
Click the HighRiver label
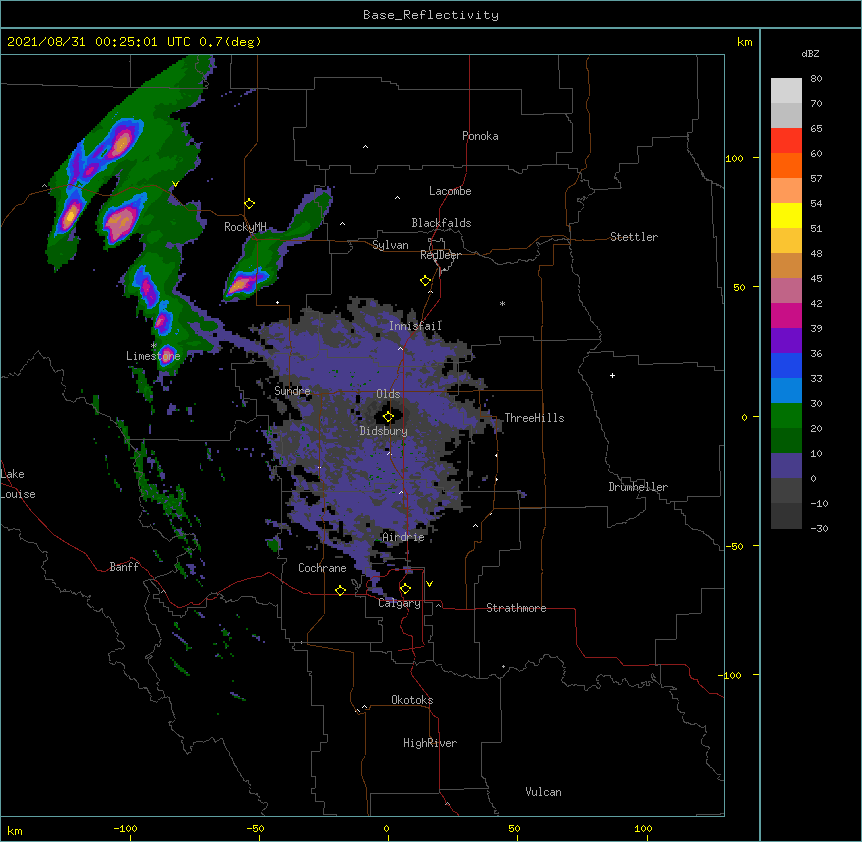(430, 743)
